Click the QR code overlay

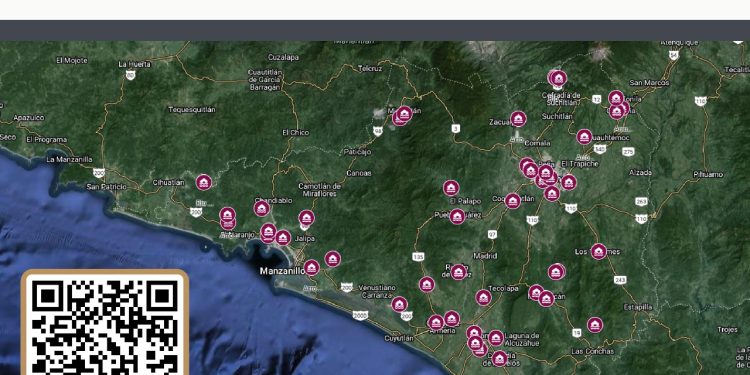click(x=105, y=323)
